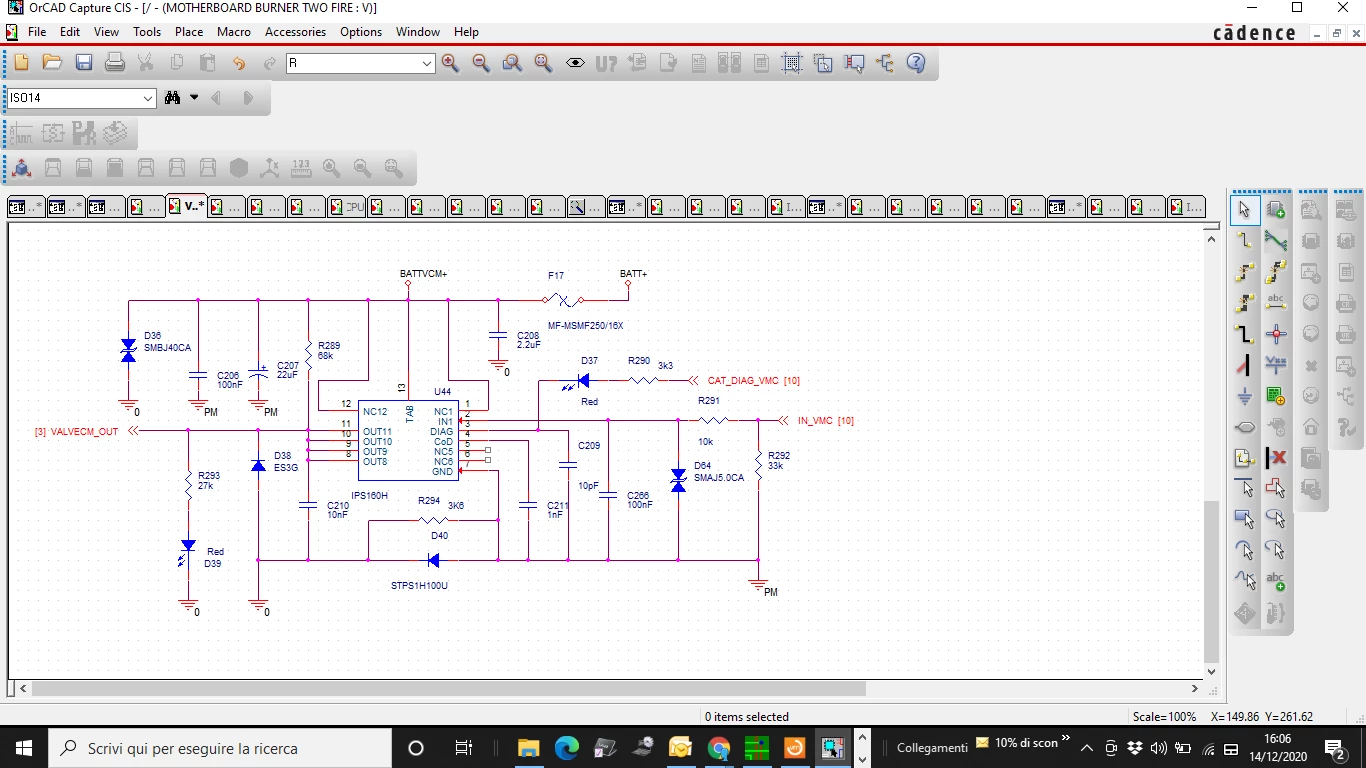Image resolution: width=1366 pixels, height=768 pixels.
Task: Open File Explorer from the taskbar
Action: pyautogui.click(x=529, y=748)
